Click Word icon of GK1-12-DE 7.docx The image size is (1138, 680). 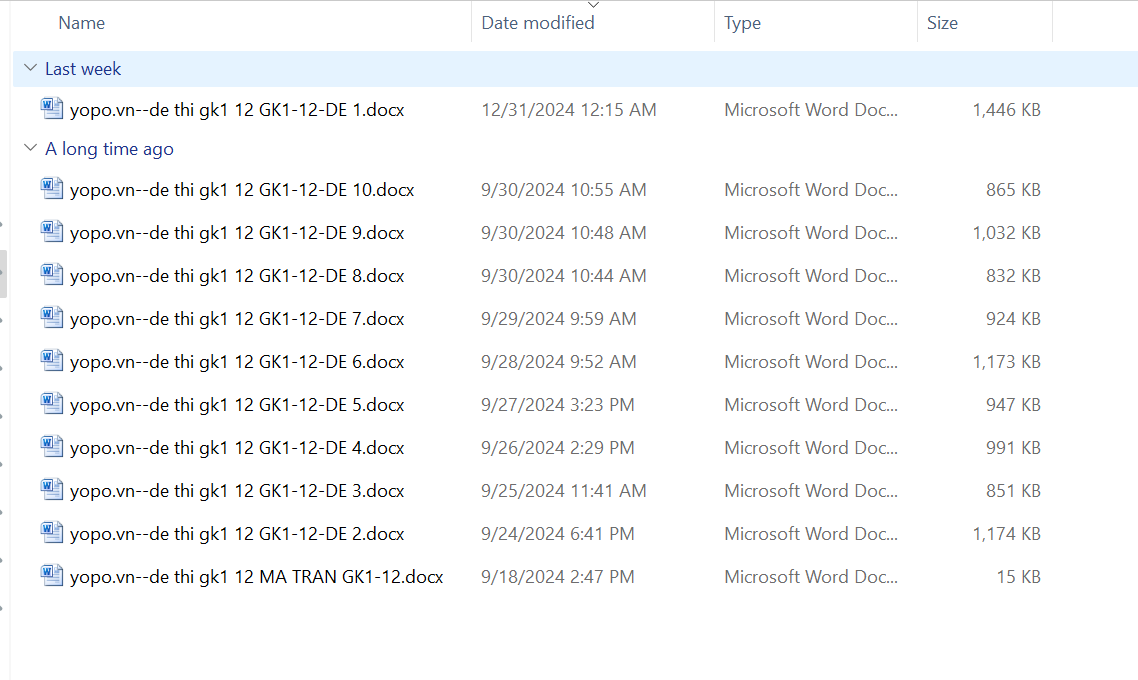[x=52, y=317]
